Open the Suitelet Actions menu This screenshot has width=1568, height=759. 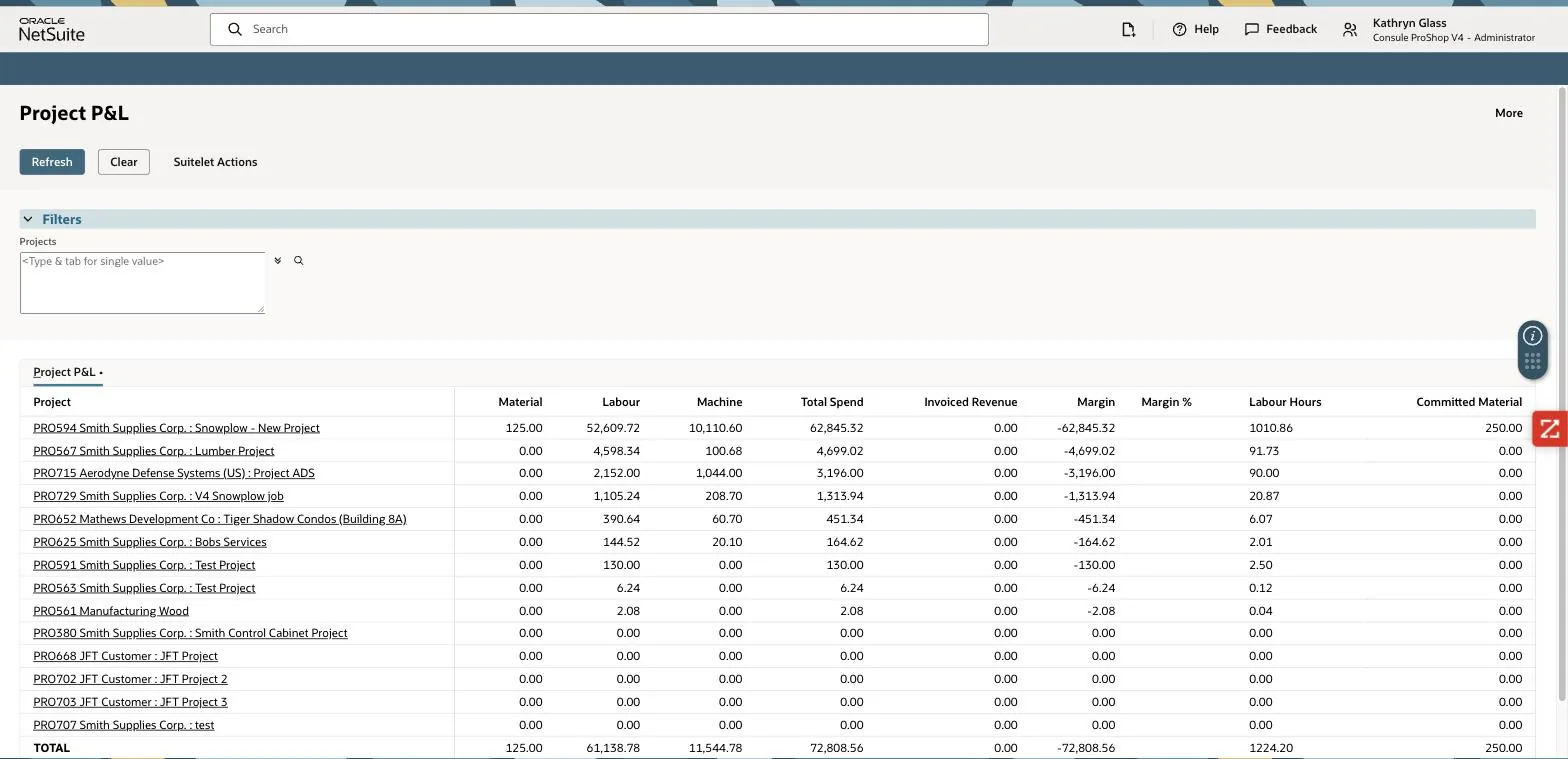click(215, 162)
